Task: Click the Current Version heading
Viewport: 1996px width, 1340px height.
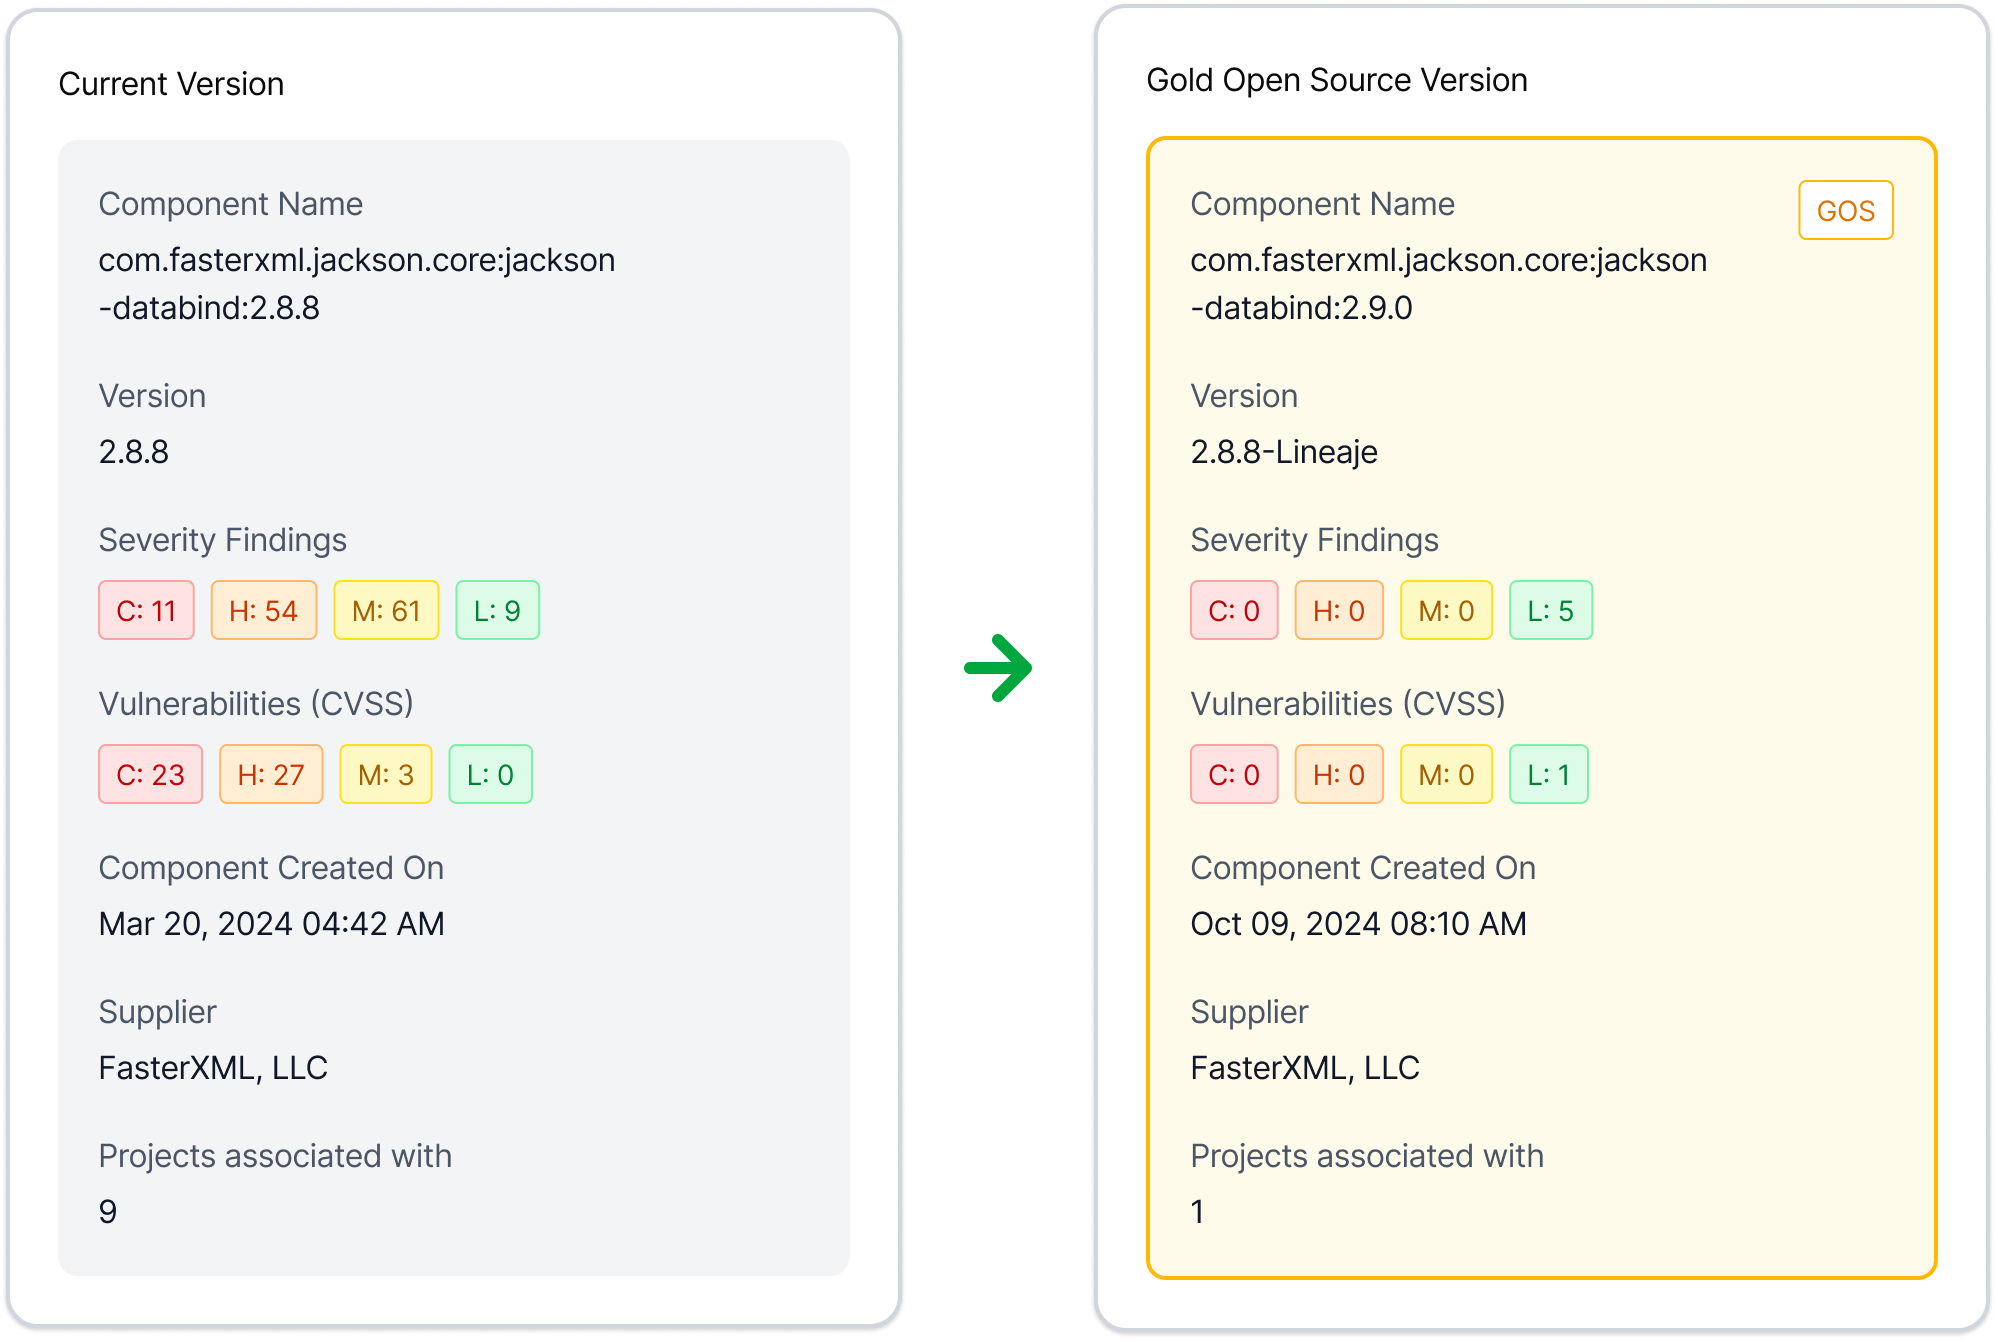Action: point(171,84)
